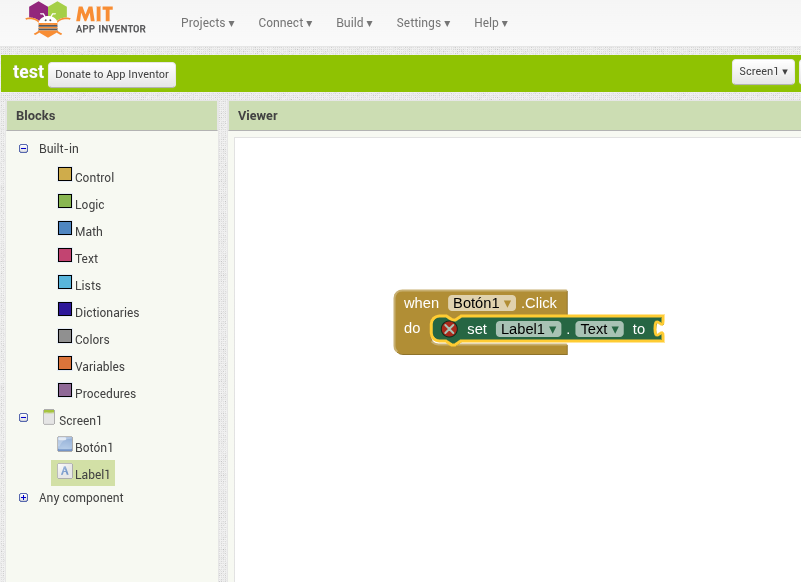Select the Botón1 component icon
This screenshot has width=801, height=582.
[x=65, y=446]
